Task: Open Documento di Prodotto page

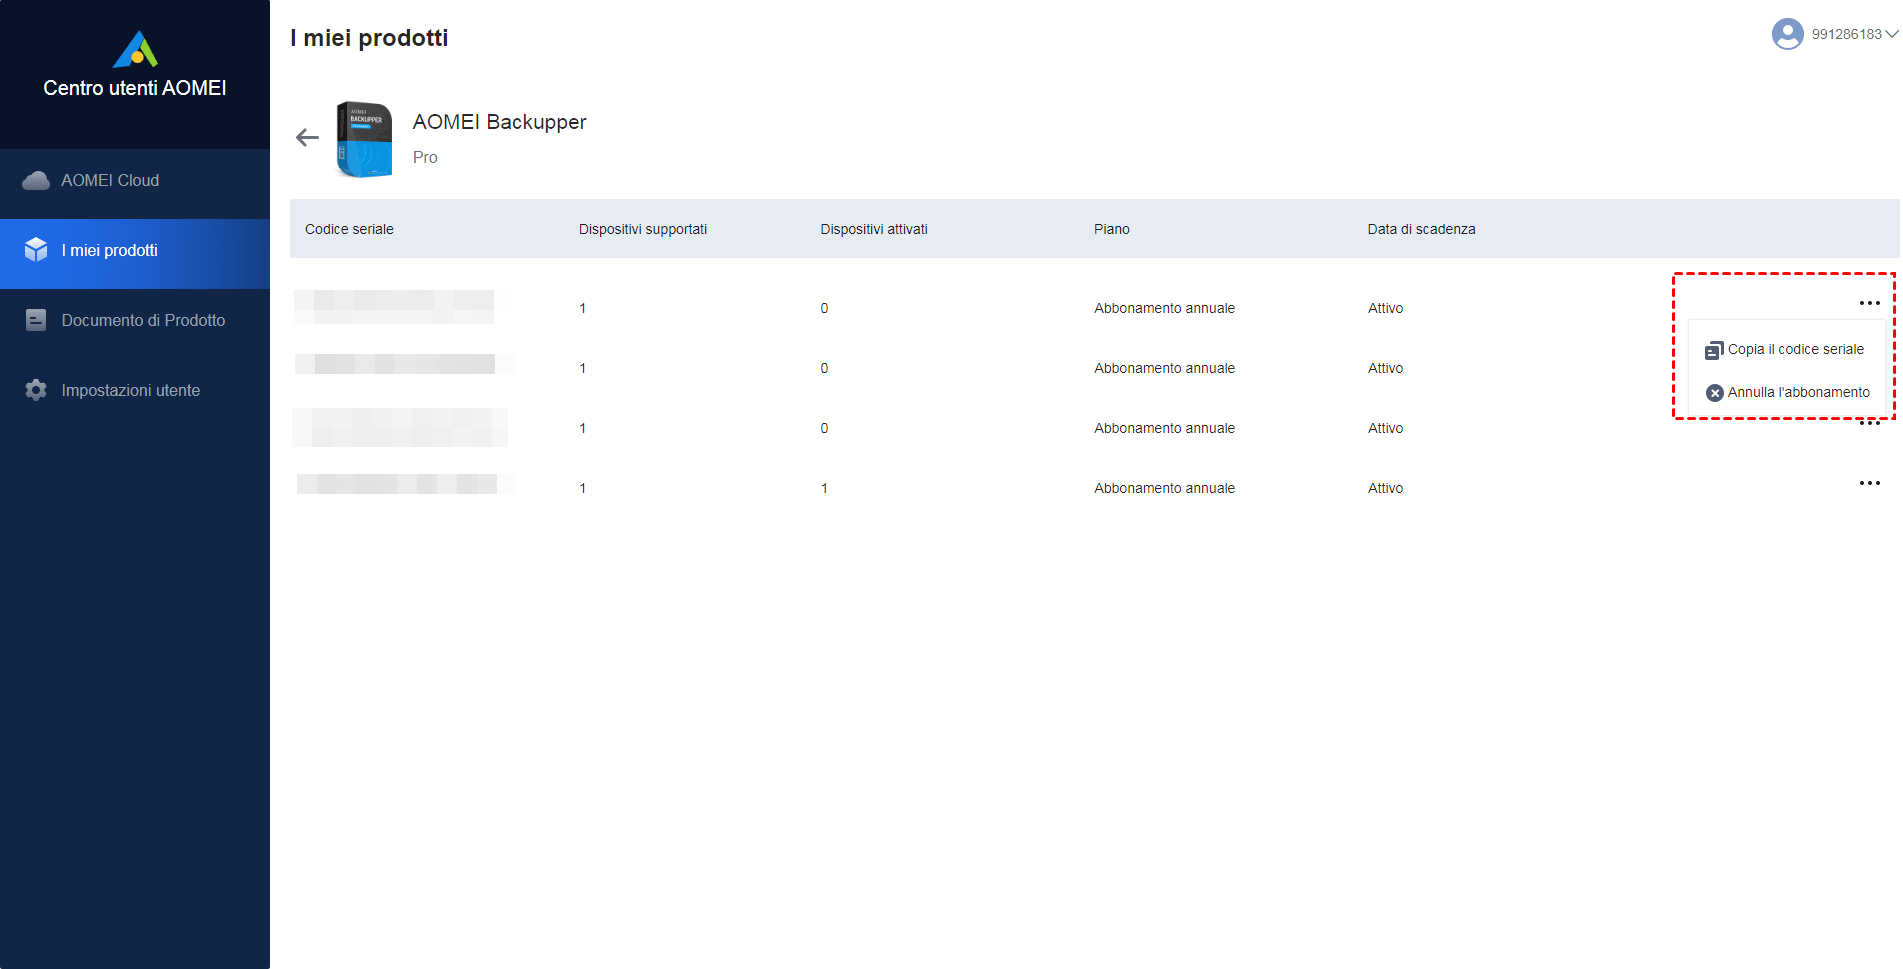Action: (135, 320)
